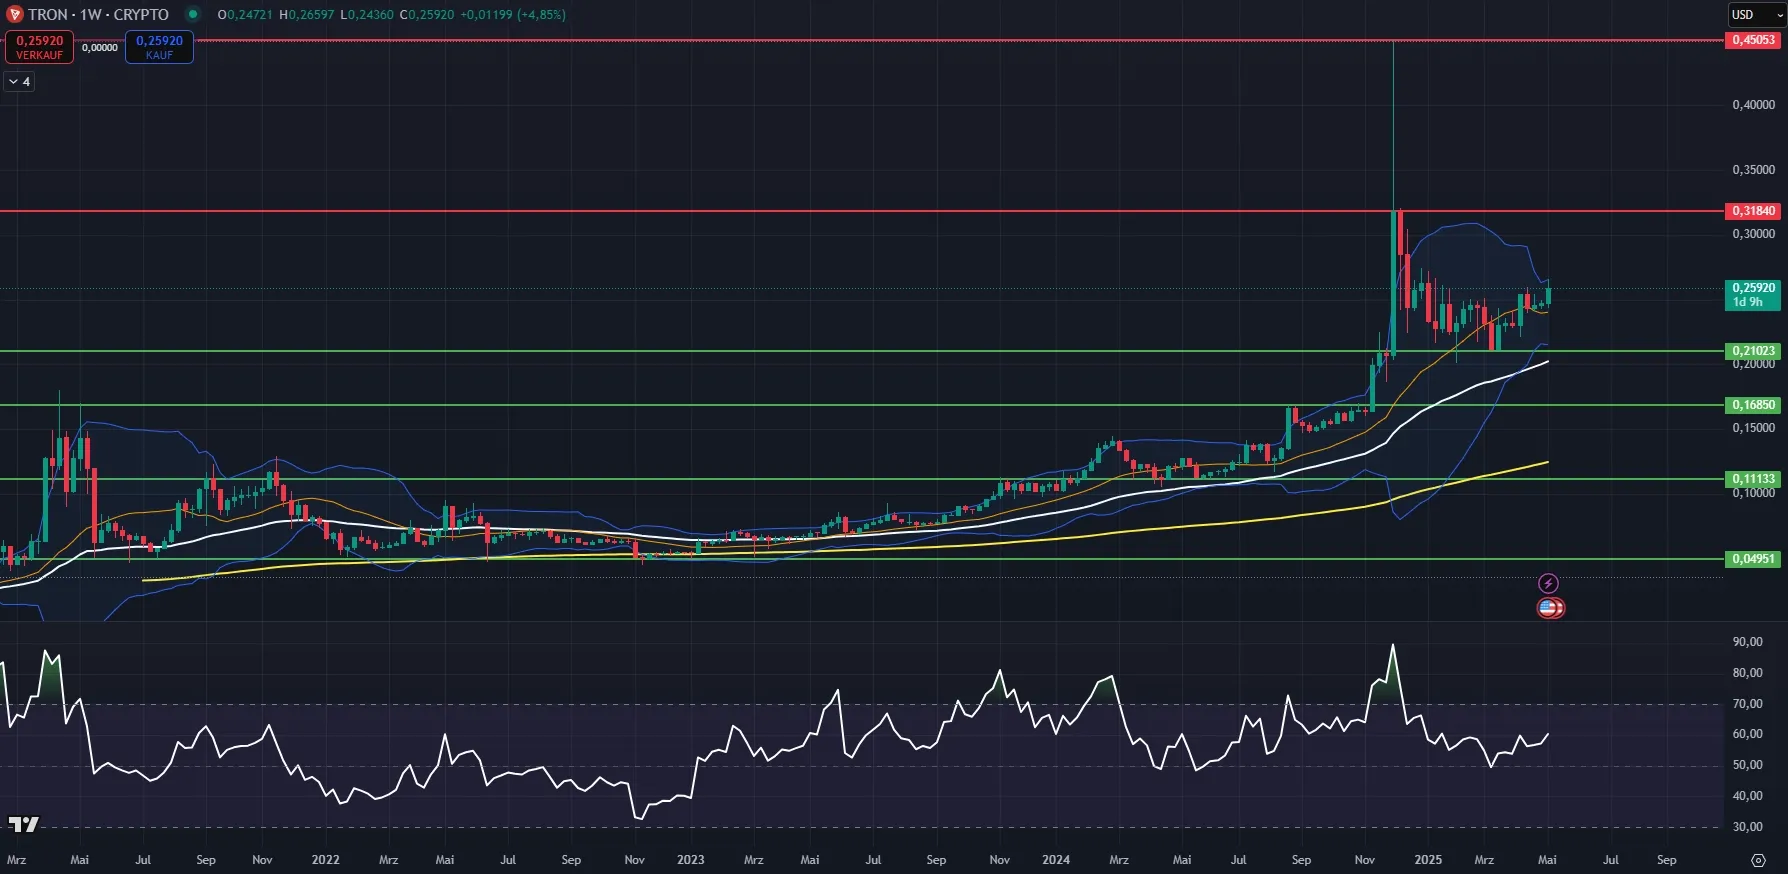
Task: Click the 0,40000 price axis label
Action: [1753, 105]
